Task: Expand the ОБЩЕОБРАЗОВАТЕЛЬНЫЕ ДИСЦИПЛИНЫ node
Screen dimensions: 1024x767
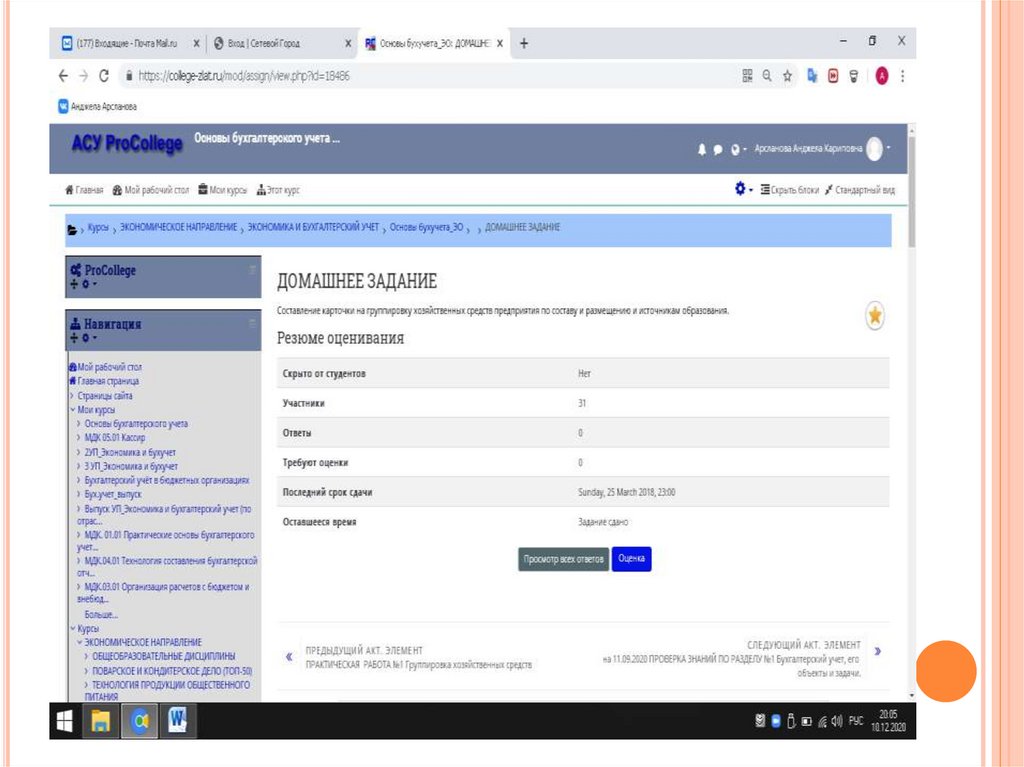Action: click(x=86, y=656)
